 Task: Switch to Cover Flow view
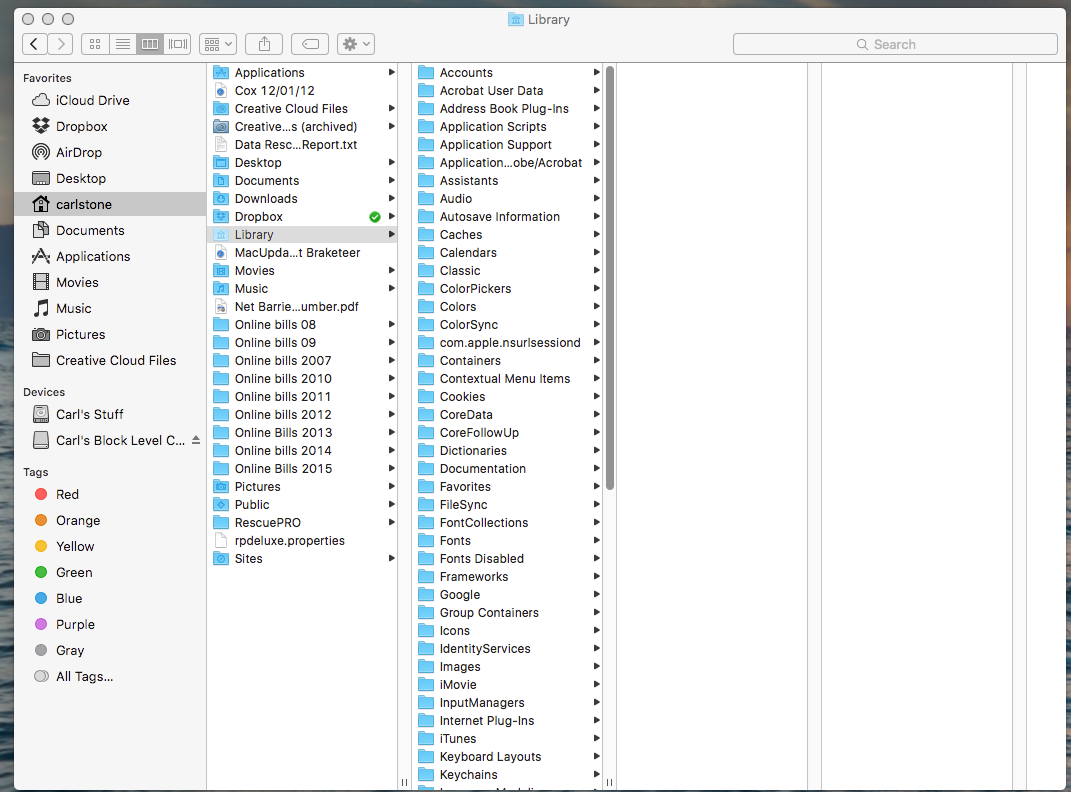[x=178, y=44]
